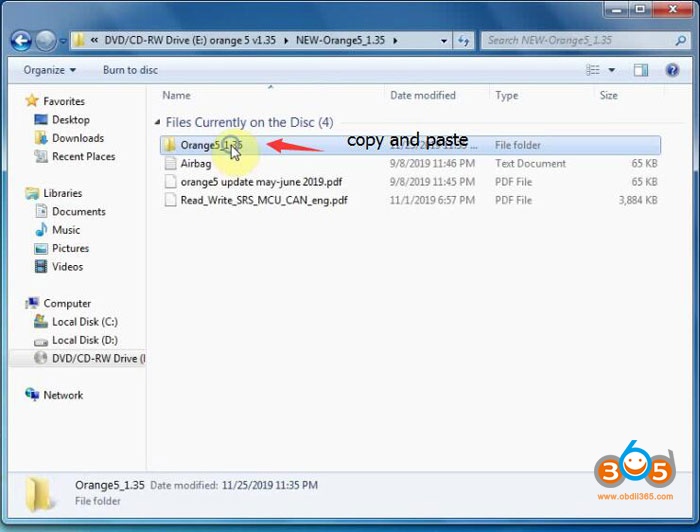Click orange5 update may-june 2019.pdf file name
This screenshot has width=700, height=532.
261,182
